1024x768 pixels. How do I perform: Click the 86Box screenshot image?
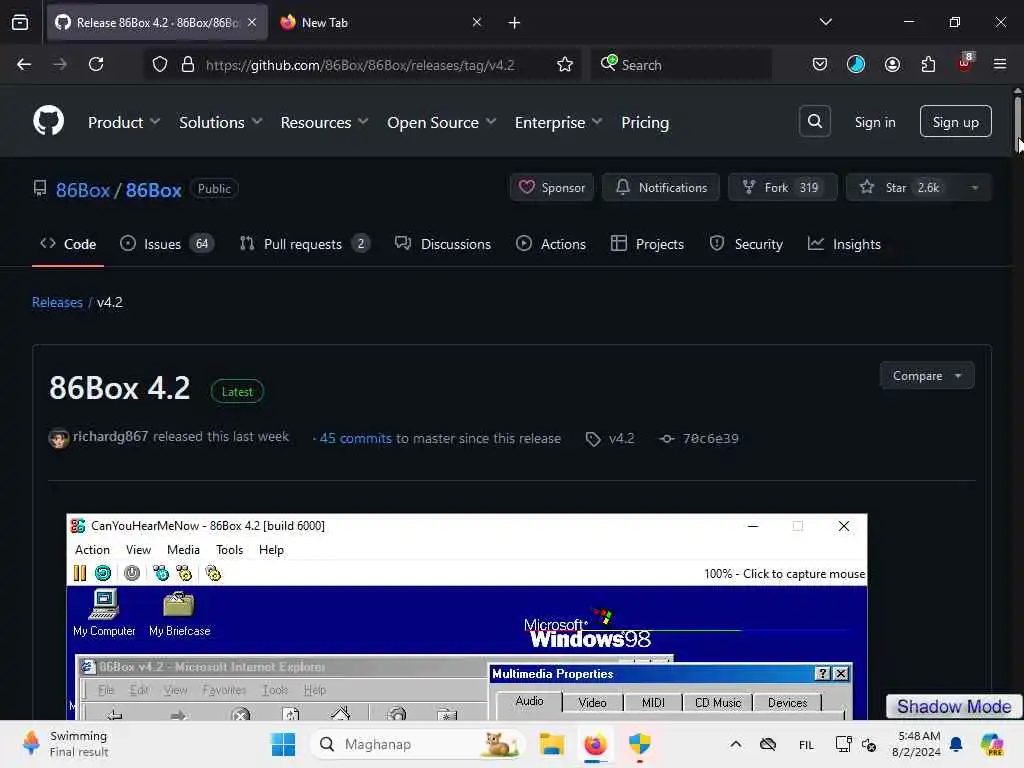(467, 616)
